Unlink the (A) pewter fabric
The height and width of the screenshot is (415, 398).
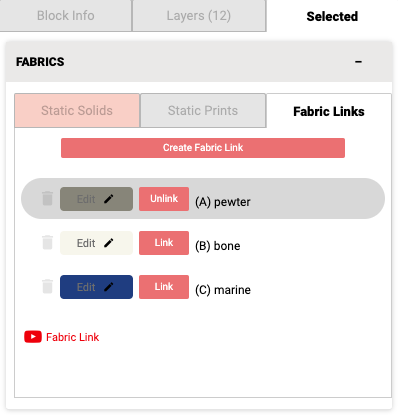point(164,199)
